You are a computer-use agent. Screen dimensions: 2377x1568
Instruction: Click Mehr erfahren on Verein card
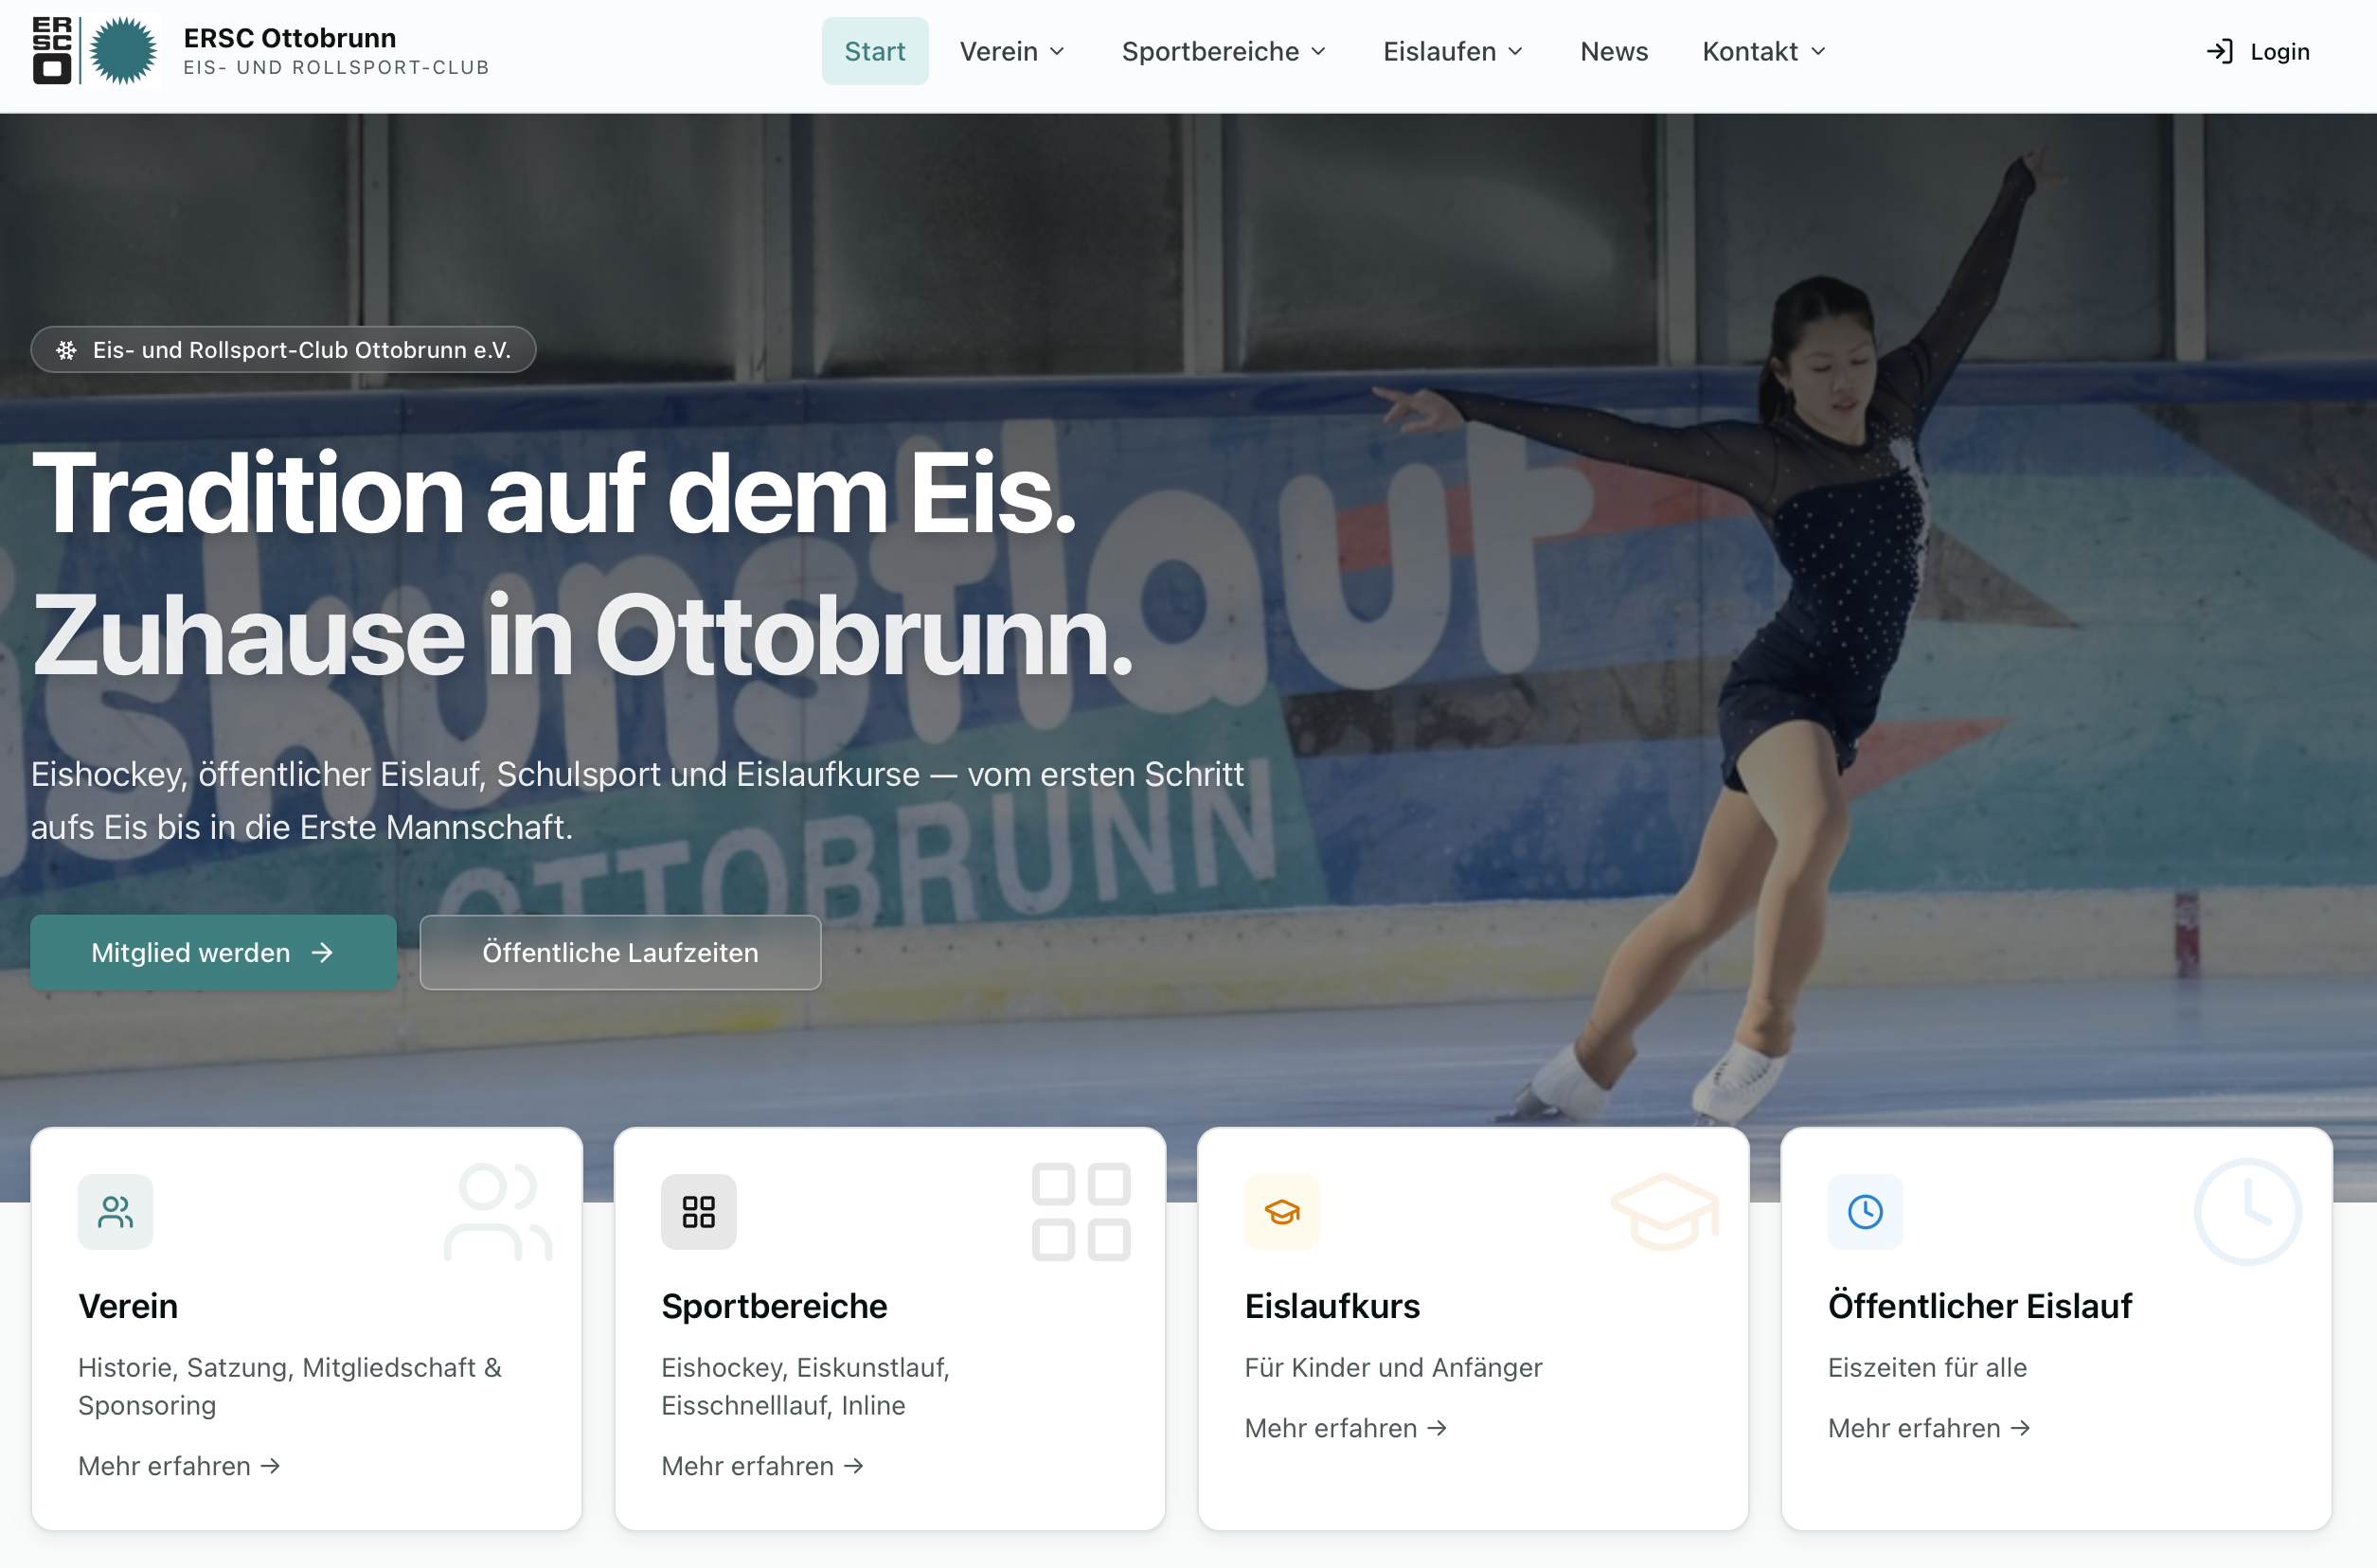coord(179,1466)
